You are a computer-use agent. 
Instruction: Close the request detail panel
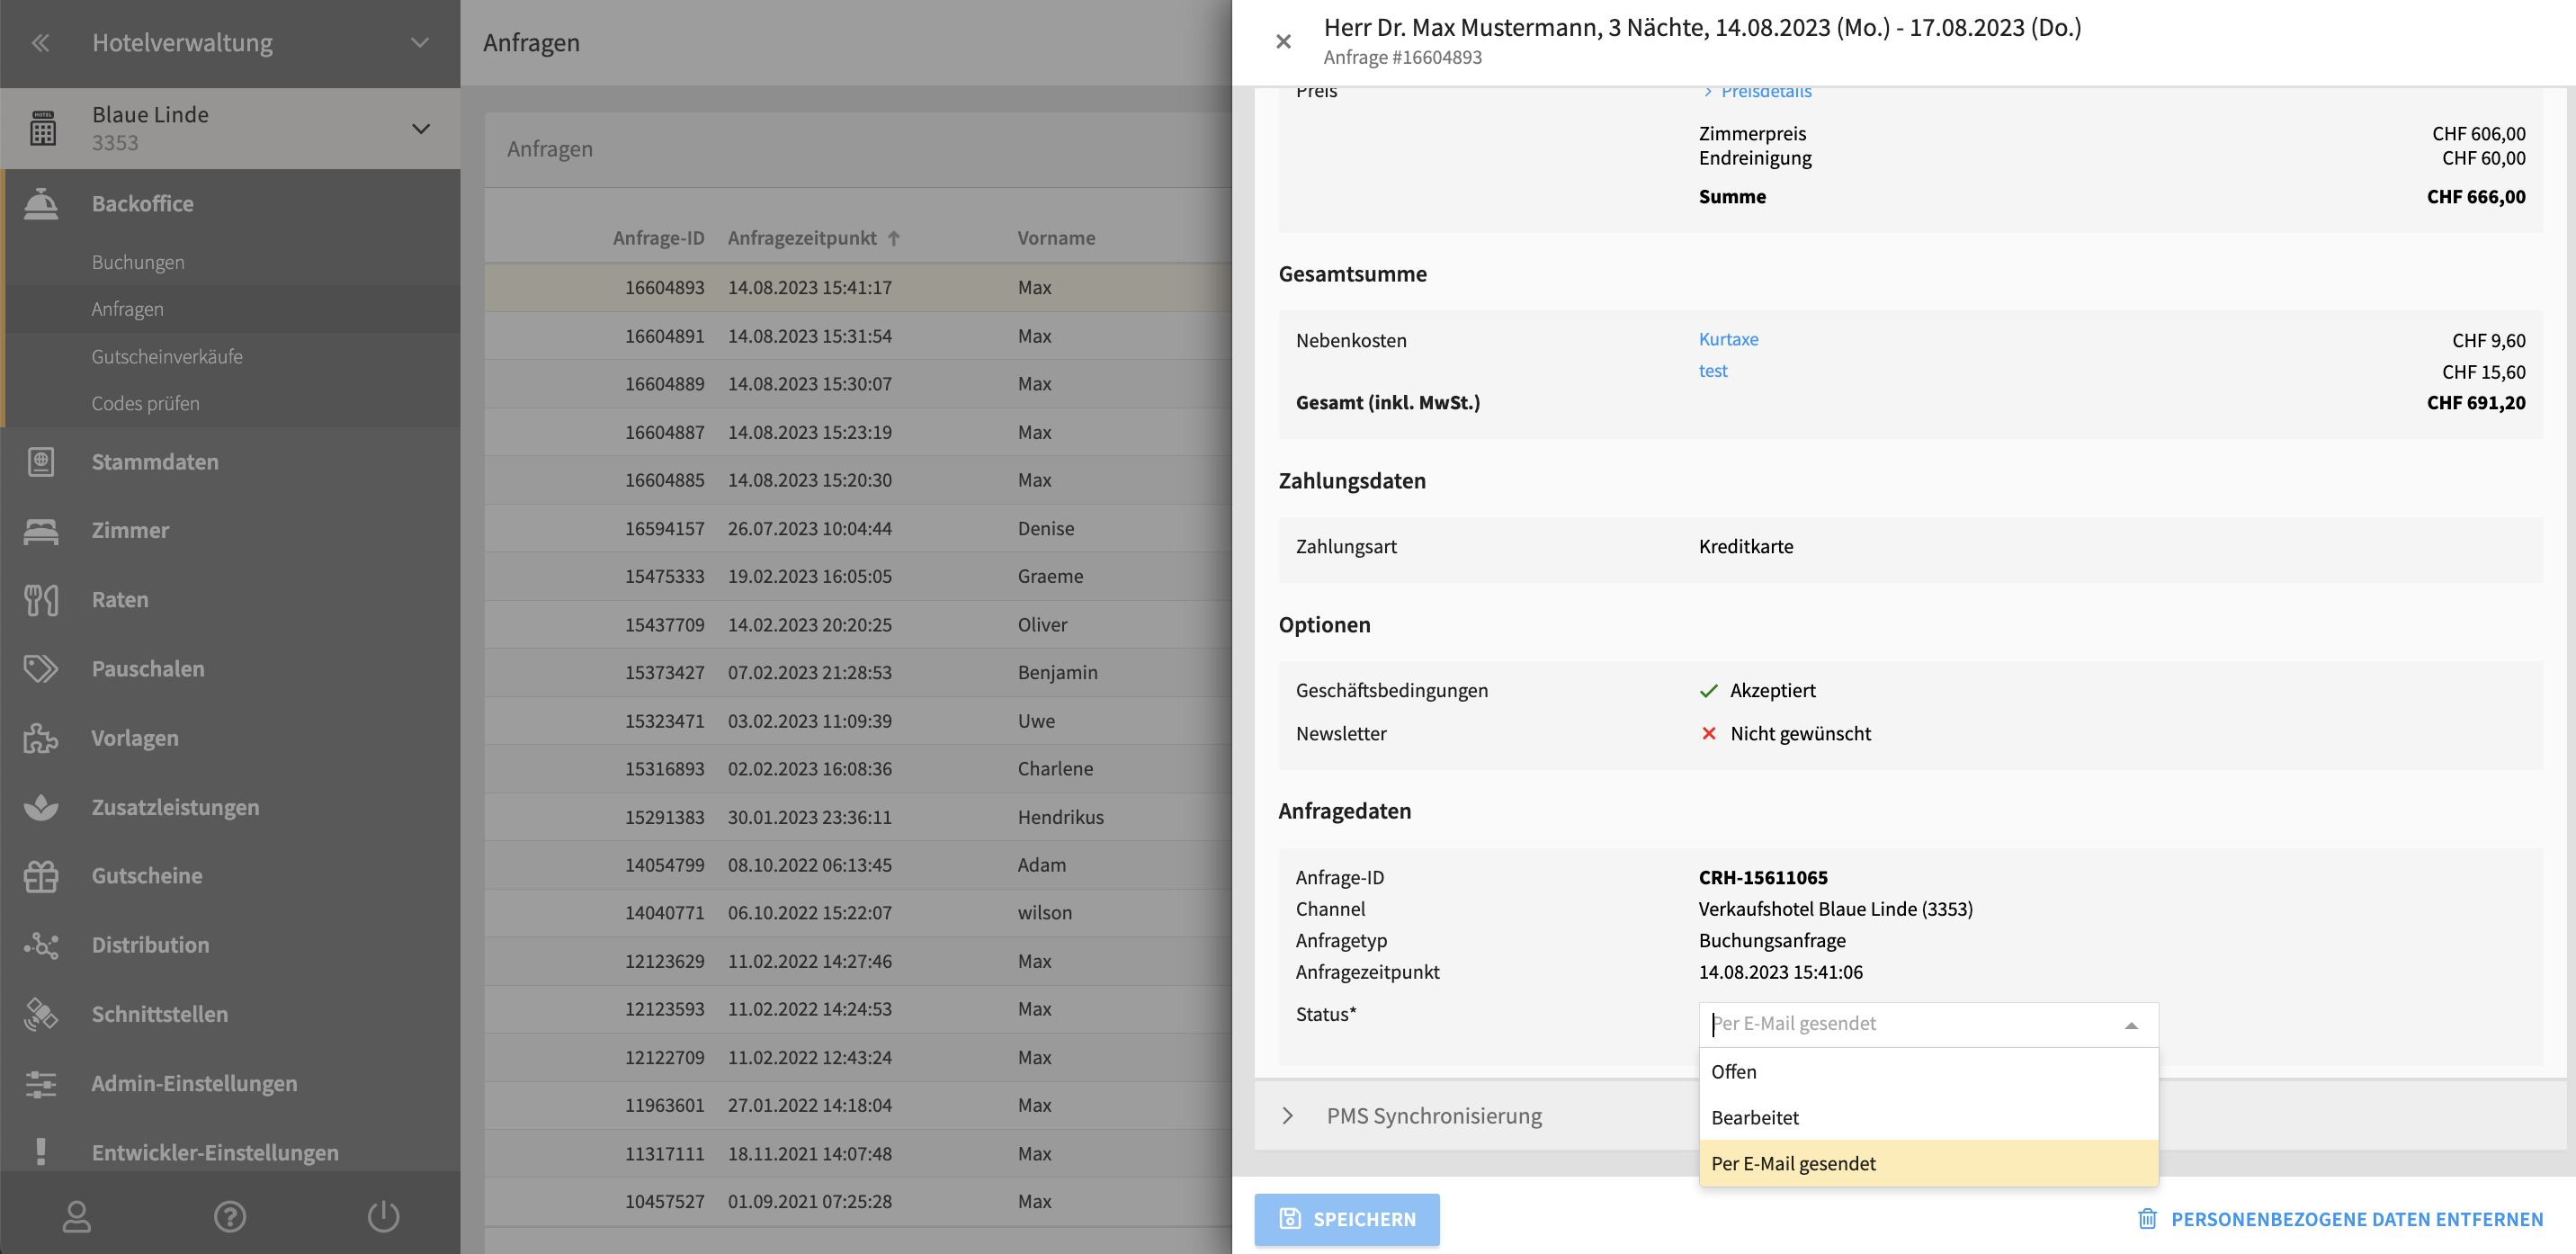point(1283,41)
